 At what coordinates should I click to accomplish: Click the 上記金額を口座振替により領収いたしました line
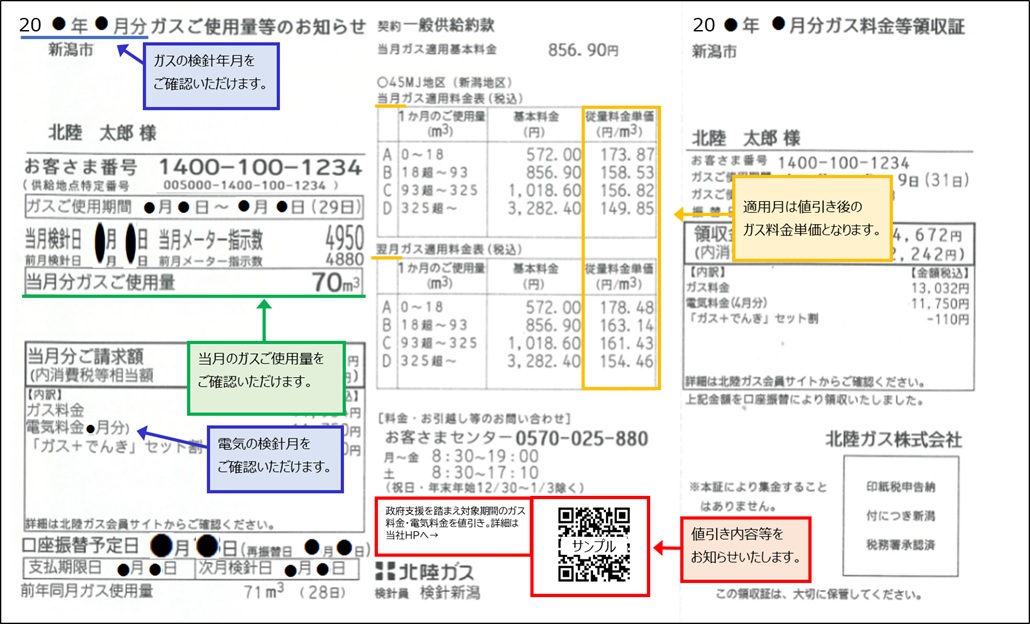(x=805, y=400)
